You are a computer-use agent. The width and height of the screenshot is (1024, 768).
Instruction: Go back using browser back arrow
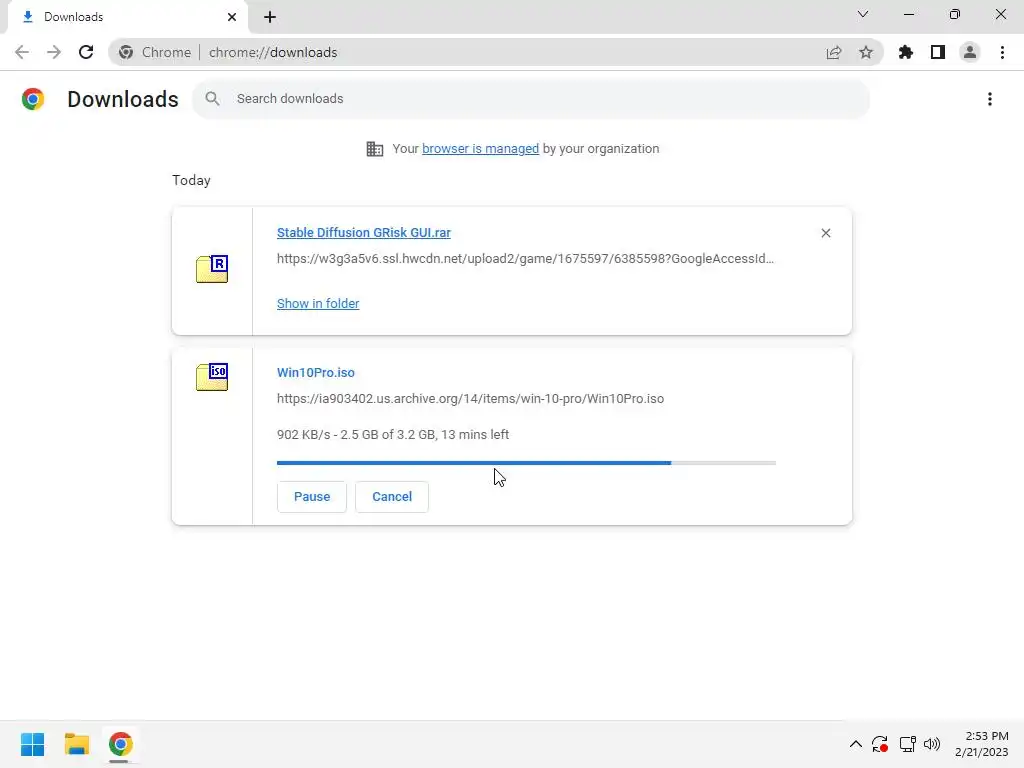click(x=22, y=52)
